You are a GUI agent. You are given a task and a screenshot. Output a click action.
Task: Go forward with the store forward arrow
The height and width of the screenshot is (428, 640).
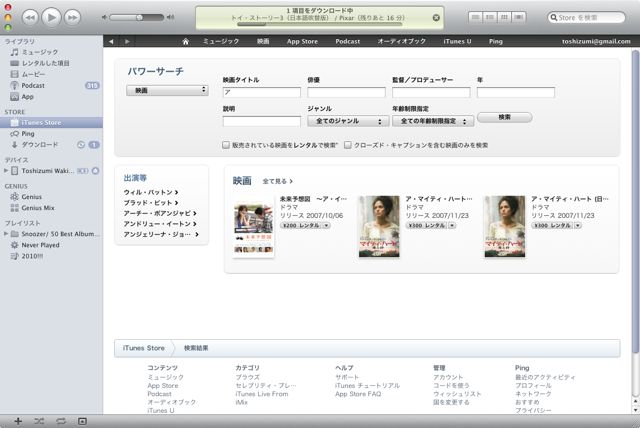127,41
